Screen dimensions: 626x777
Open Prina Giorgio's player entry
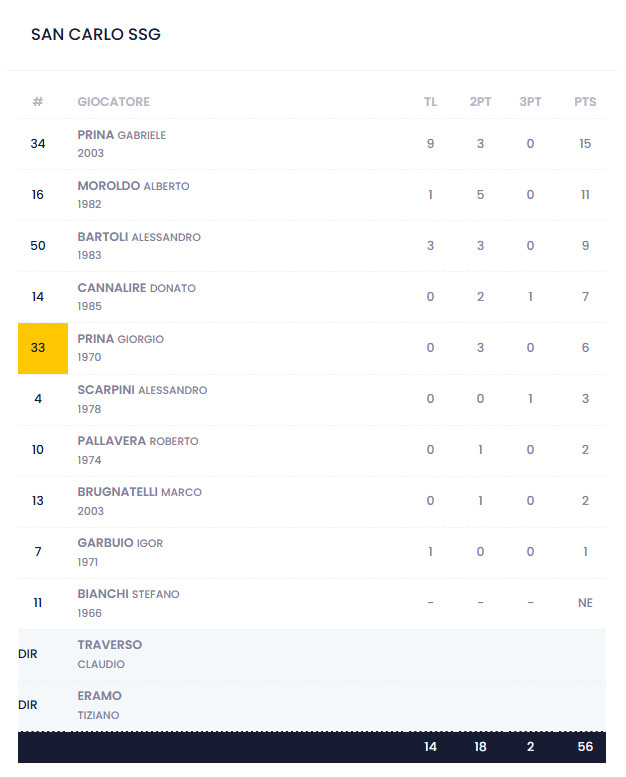[x=120, y=339]
